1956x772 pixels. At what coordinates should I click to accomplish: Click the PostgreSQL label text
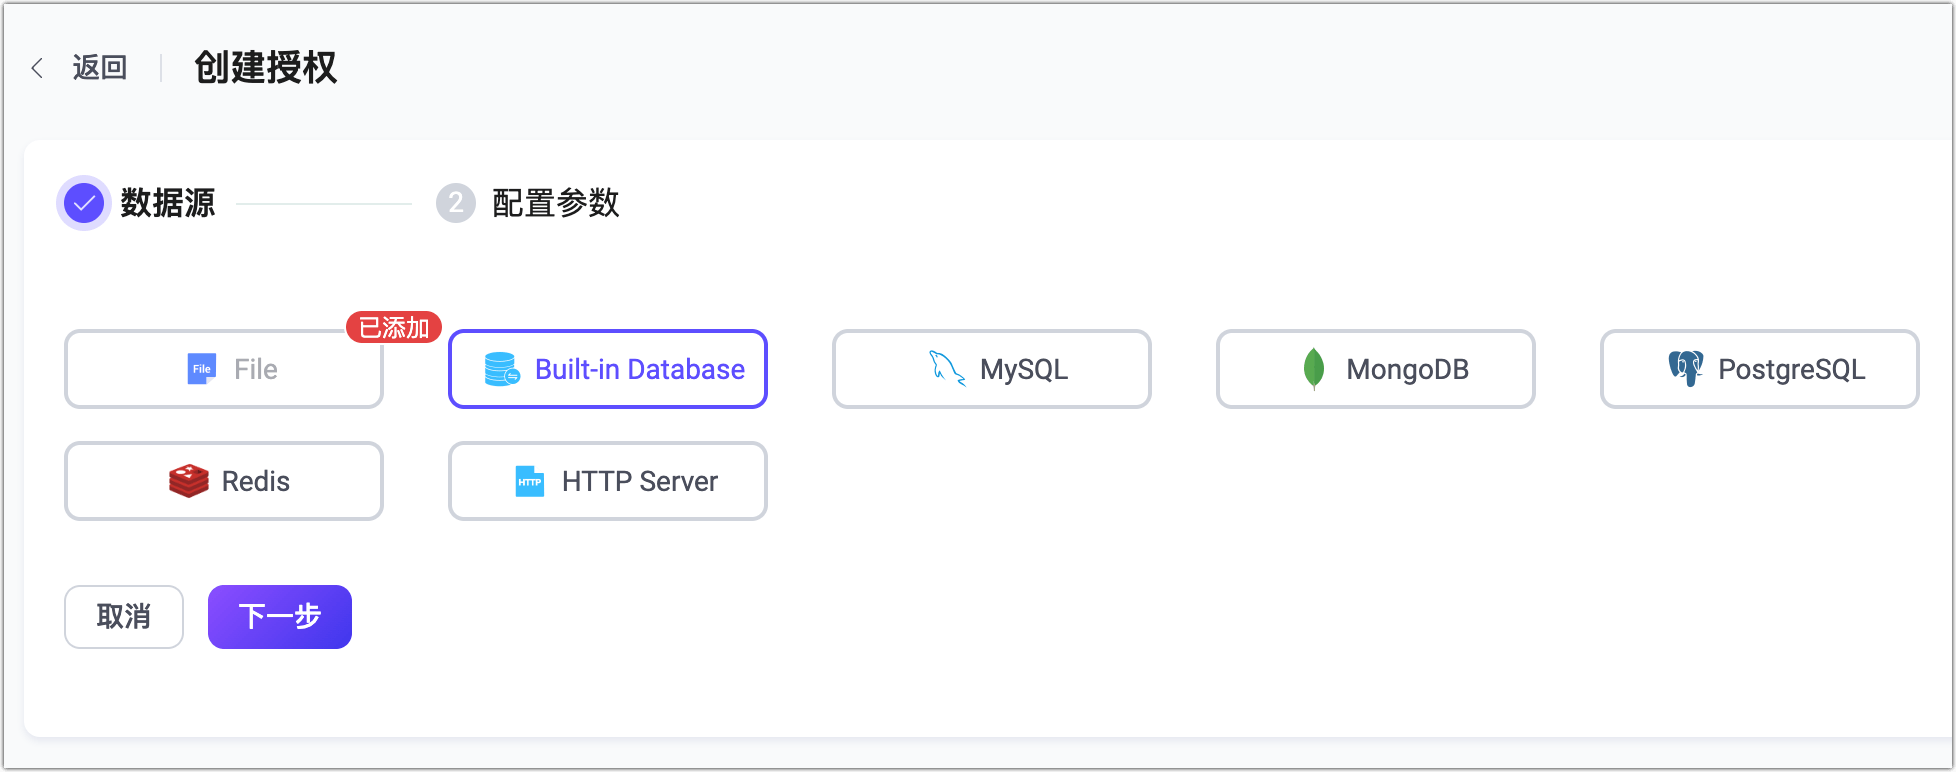click(x=1792, y=370)
